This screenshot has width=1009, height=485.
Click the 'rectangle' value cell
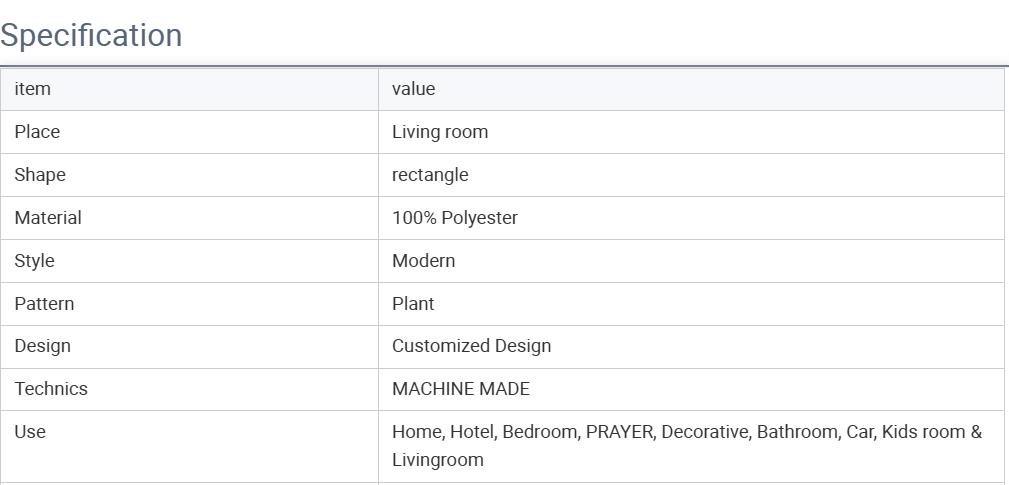[430, 175]
